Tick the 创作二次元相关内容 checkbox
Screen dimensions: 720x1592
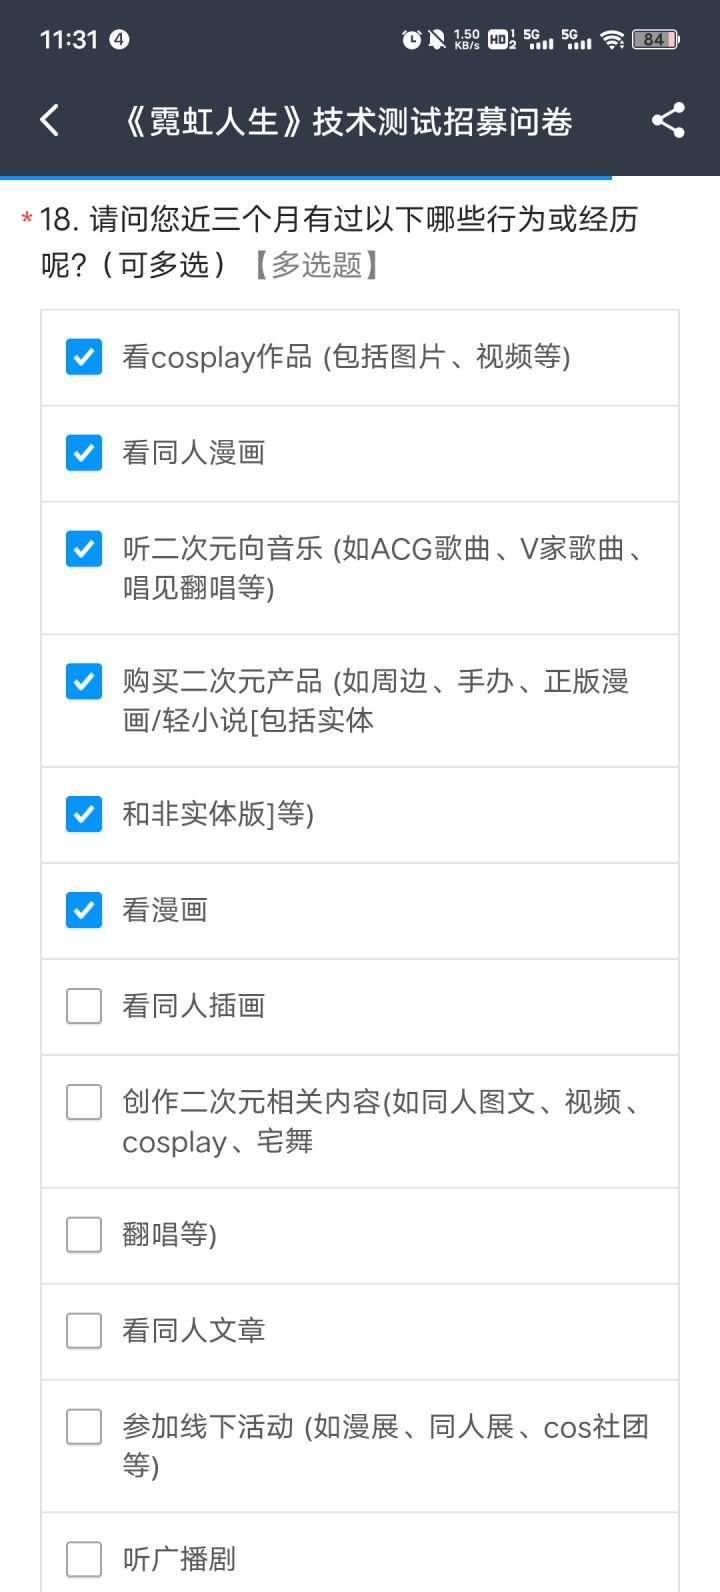tap(84, 1102)
